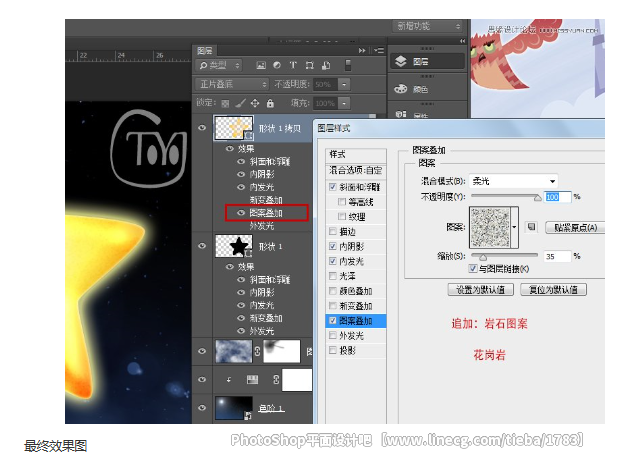Lock layer position icon
The height and width of the screenshot is (459, 639).
tap(255, 103)
